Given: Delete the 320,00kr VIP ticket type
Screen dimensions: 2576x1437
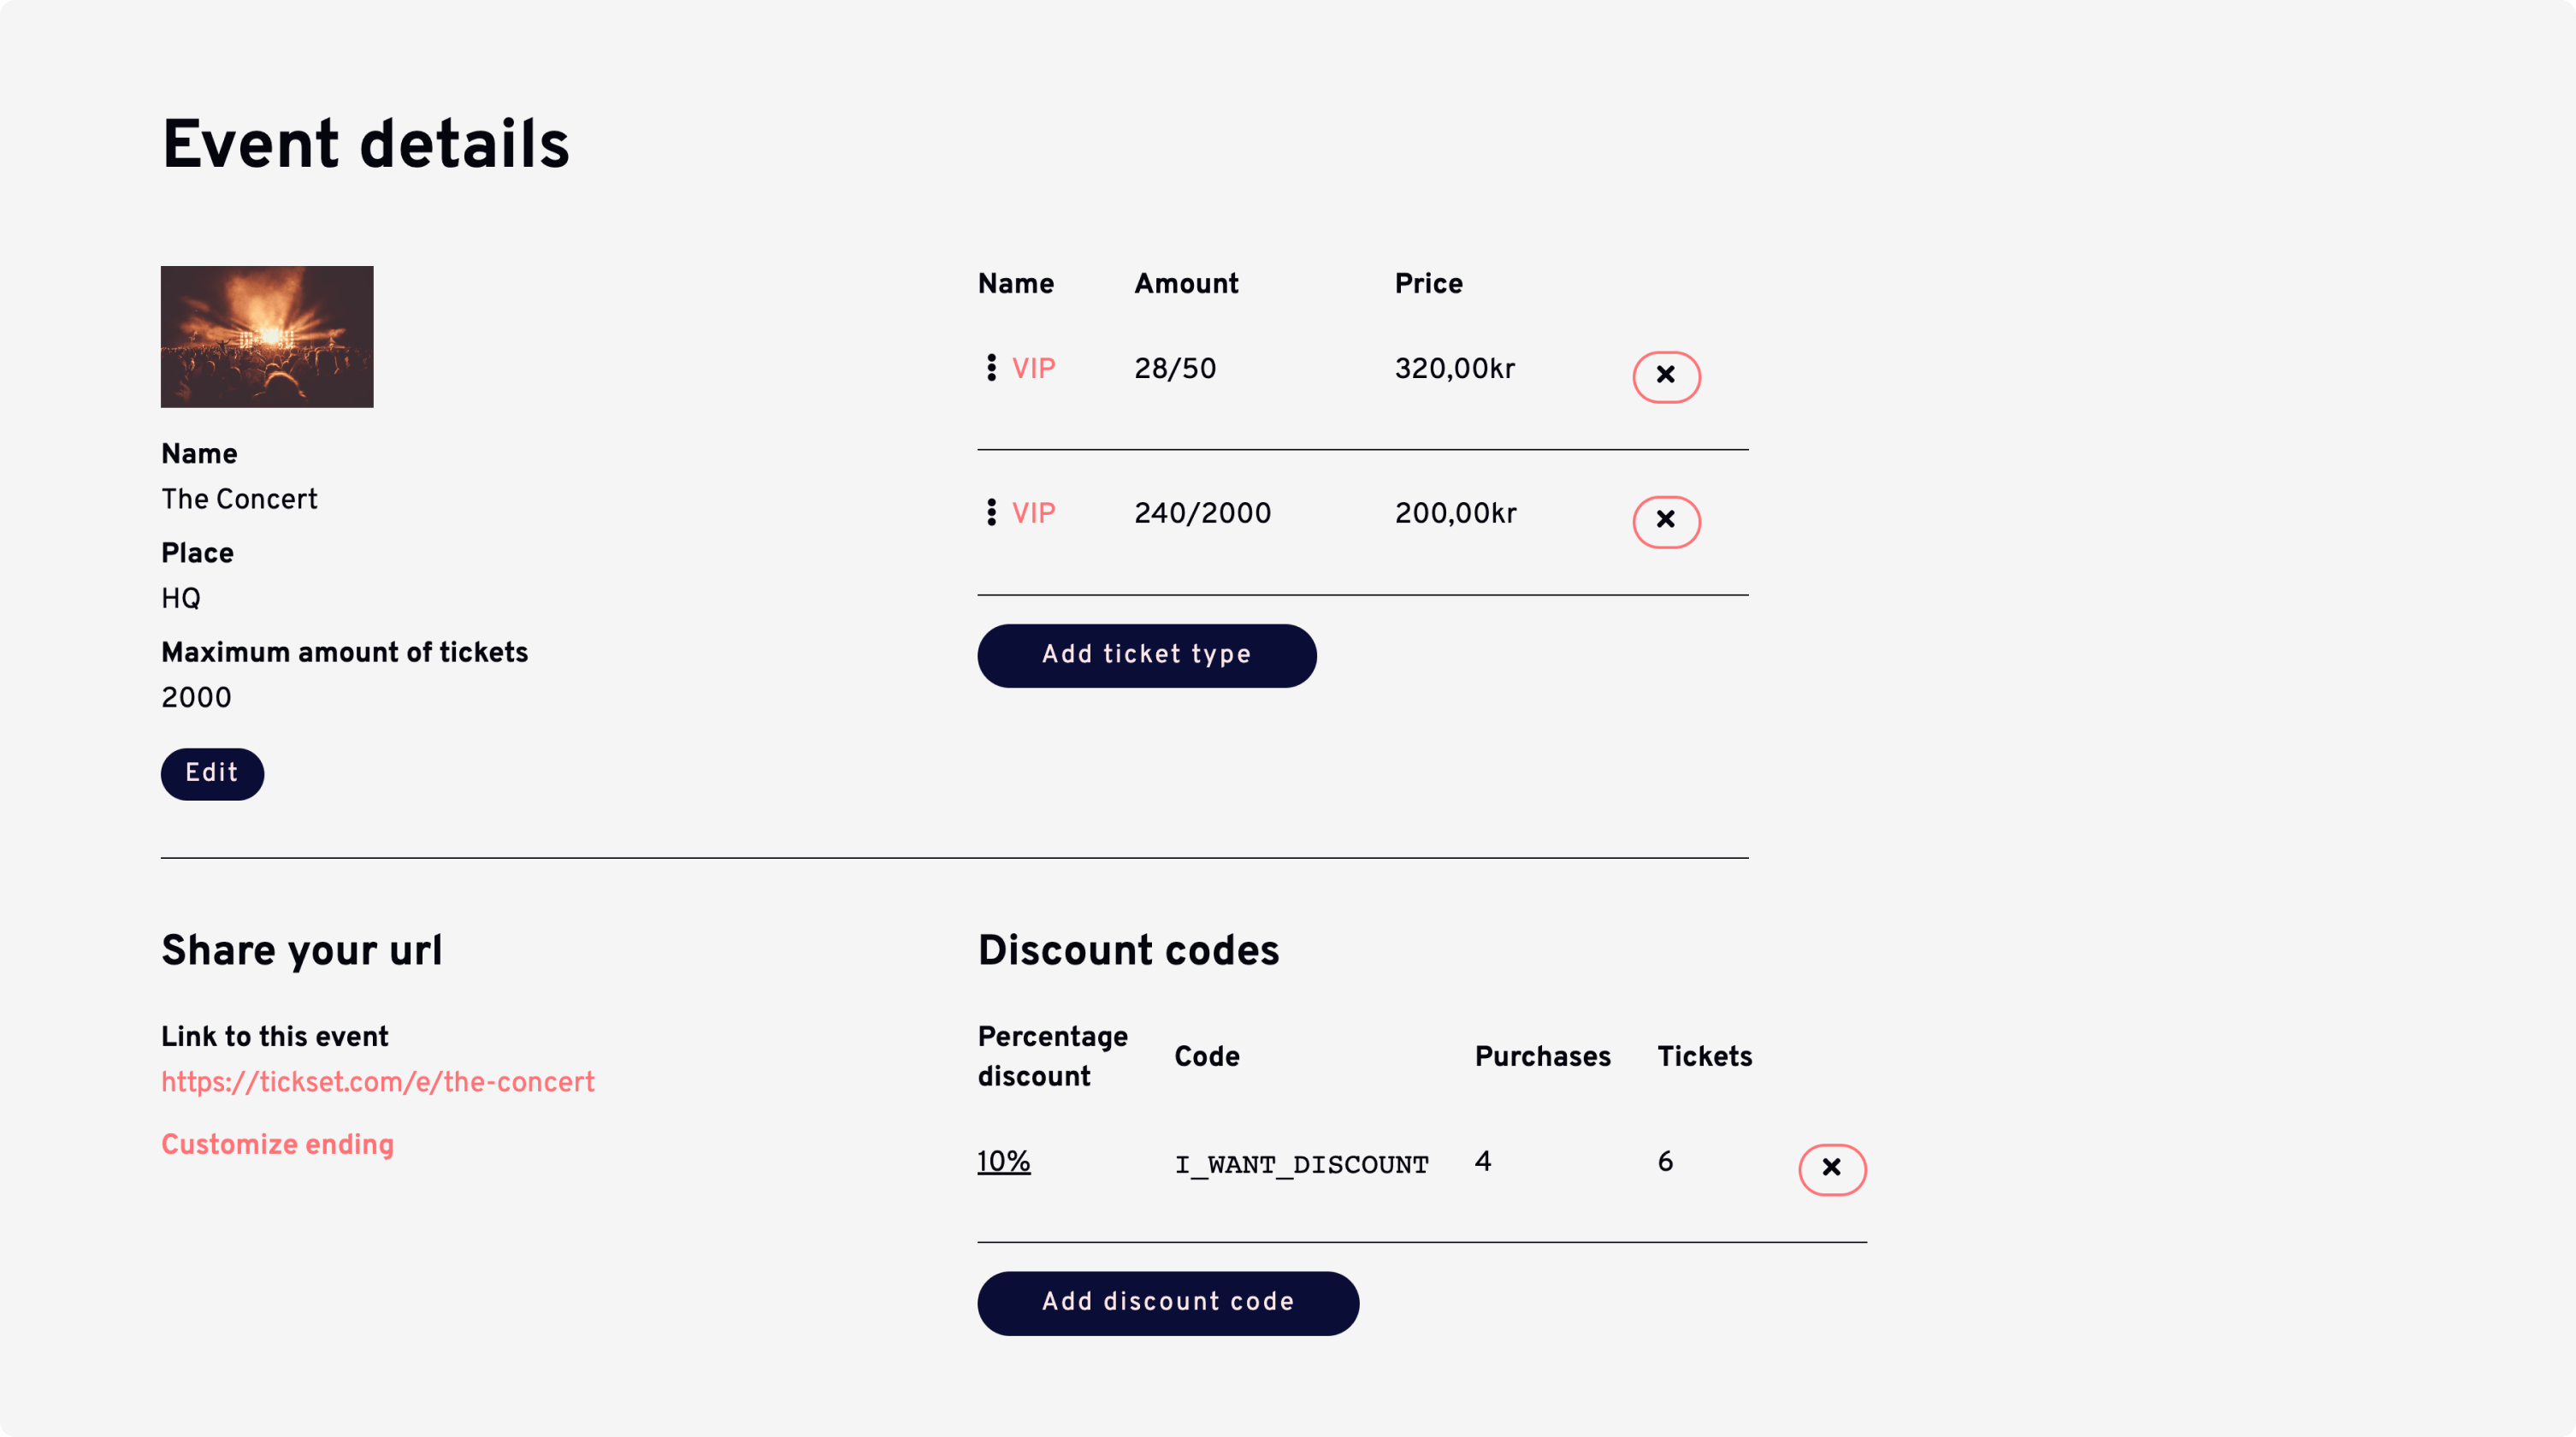Looking at the screenshot, I should click(x=1666, y=376).
